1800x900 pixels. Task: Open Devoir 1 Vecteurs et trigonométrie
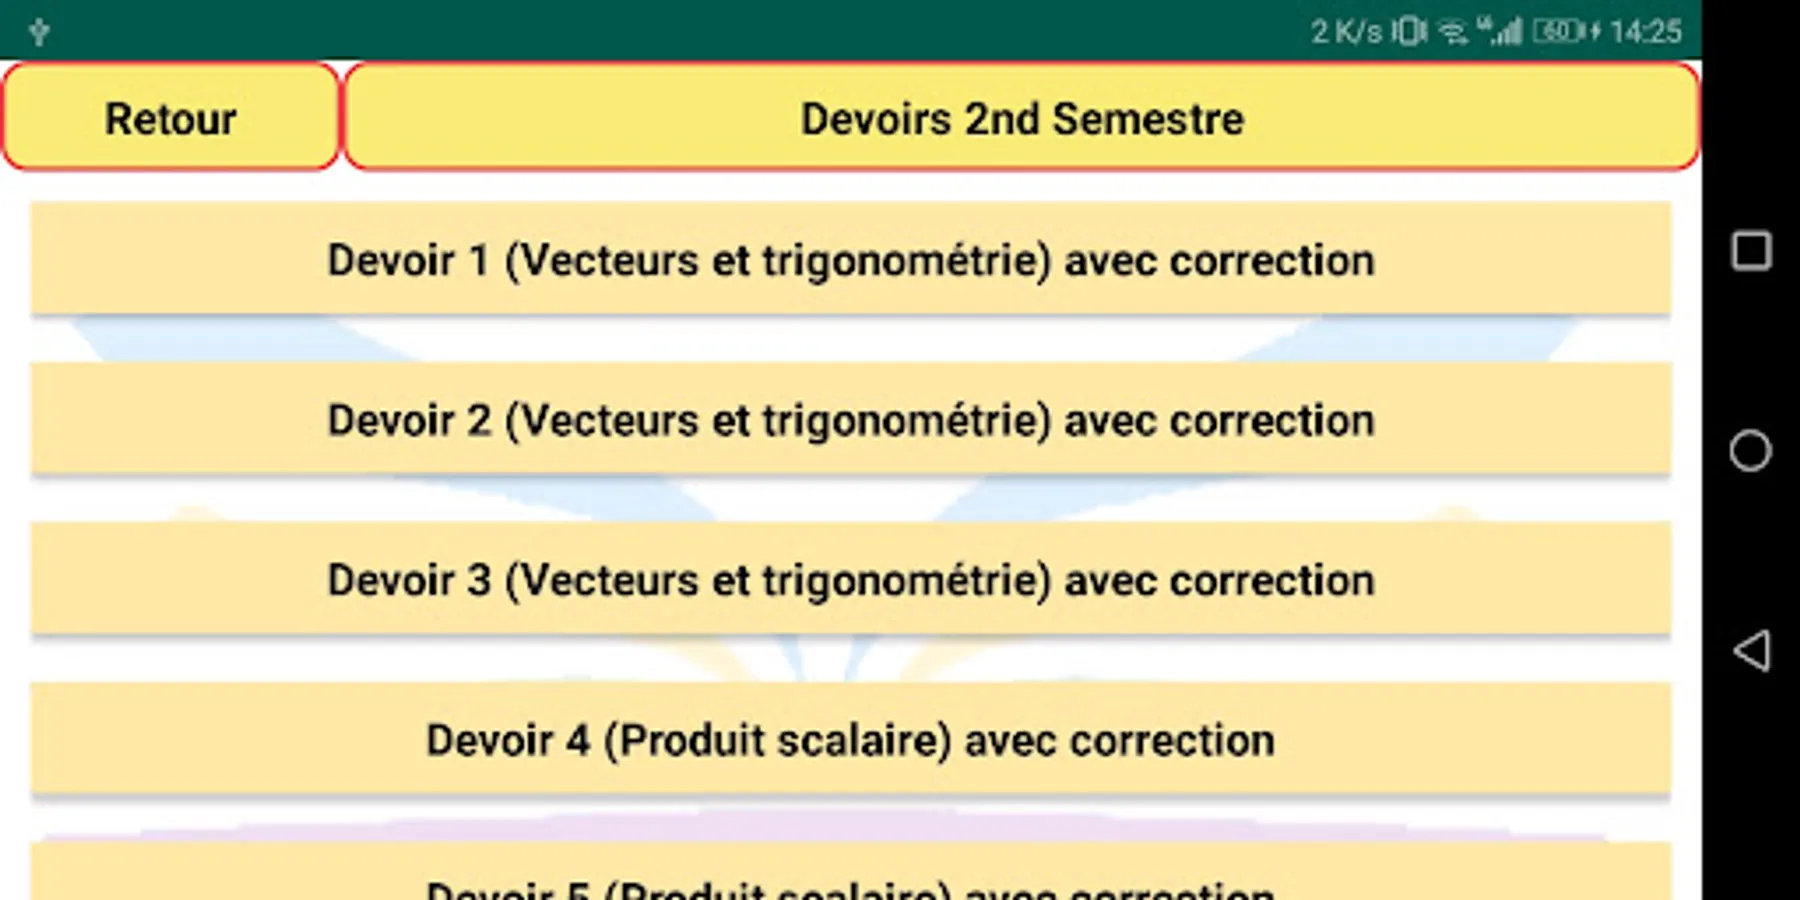[850, 260]
